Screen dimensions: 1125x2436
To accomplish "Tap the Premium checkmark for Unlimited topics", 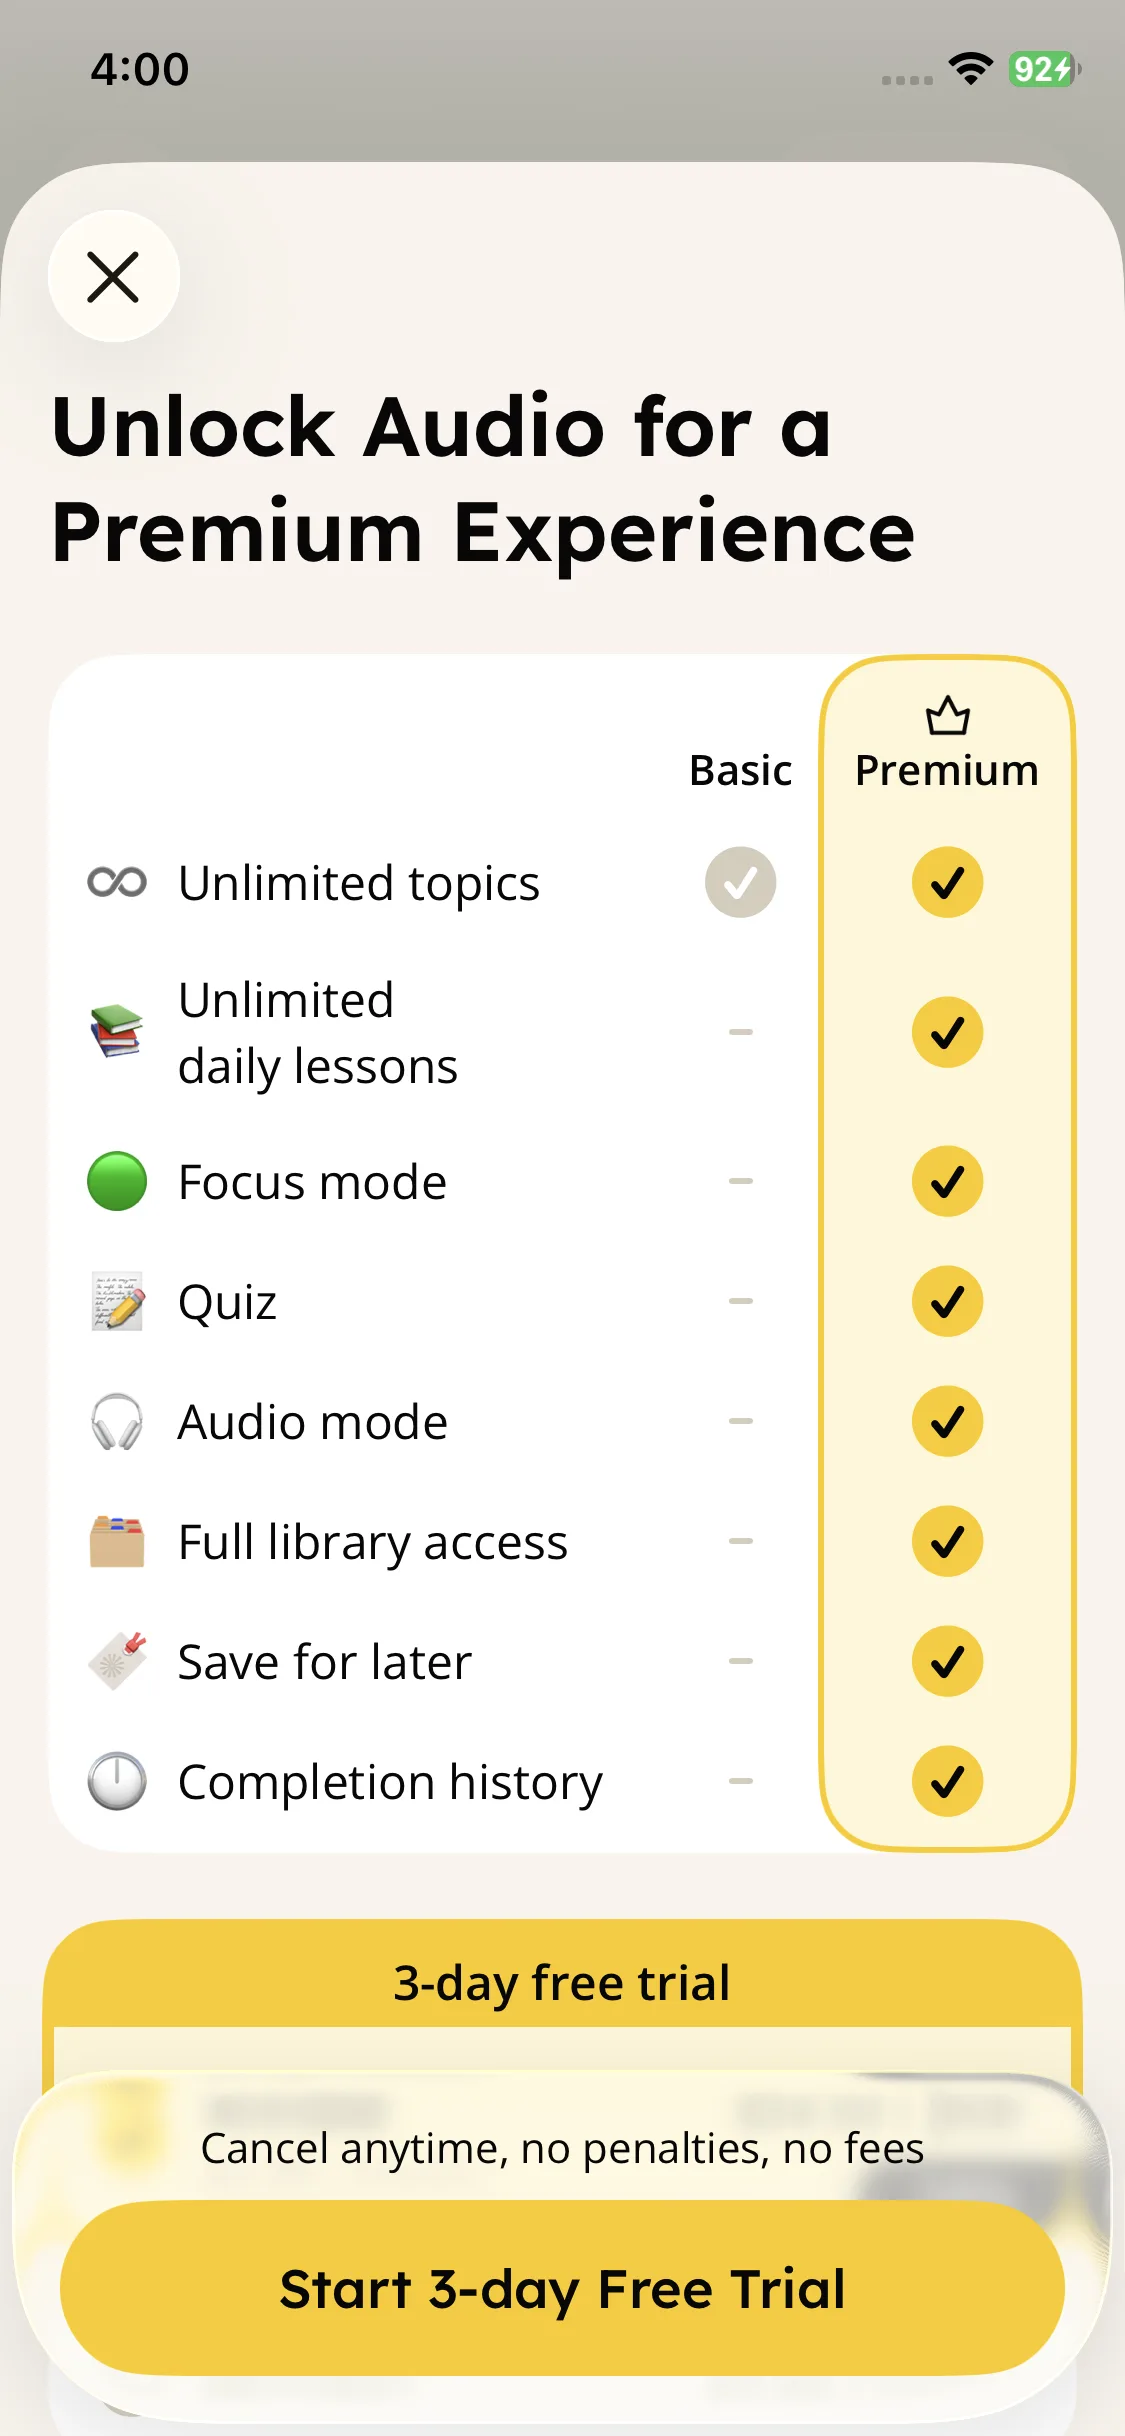I will point(947,882).
